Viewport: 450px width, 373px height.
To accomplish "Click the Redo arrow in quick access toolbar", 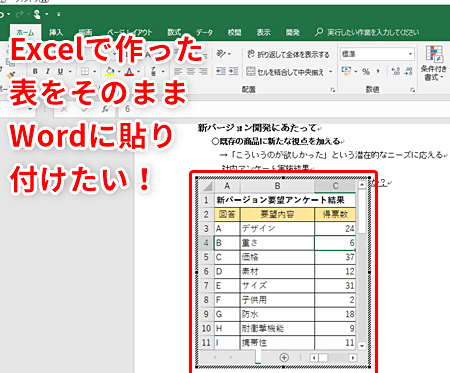I will click(20, 14).
